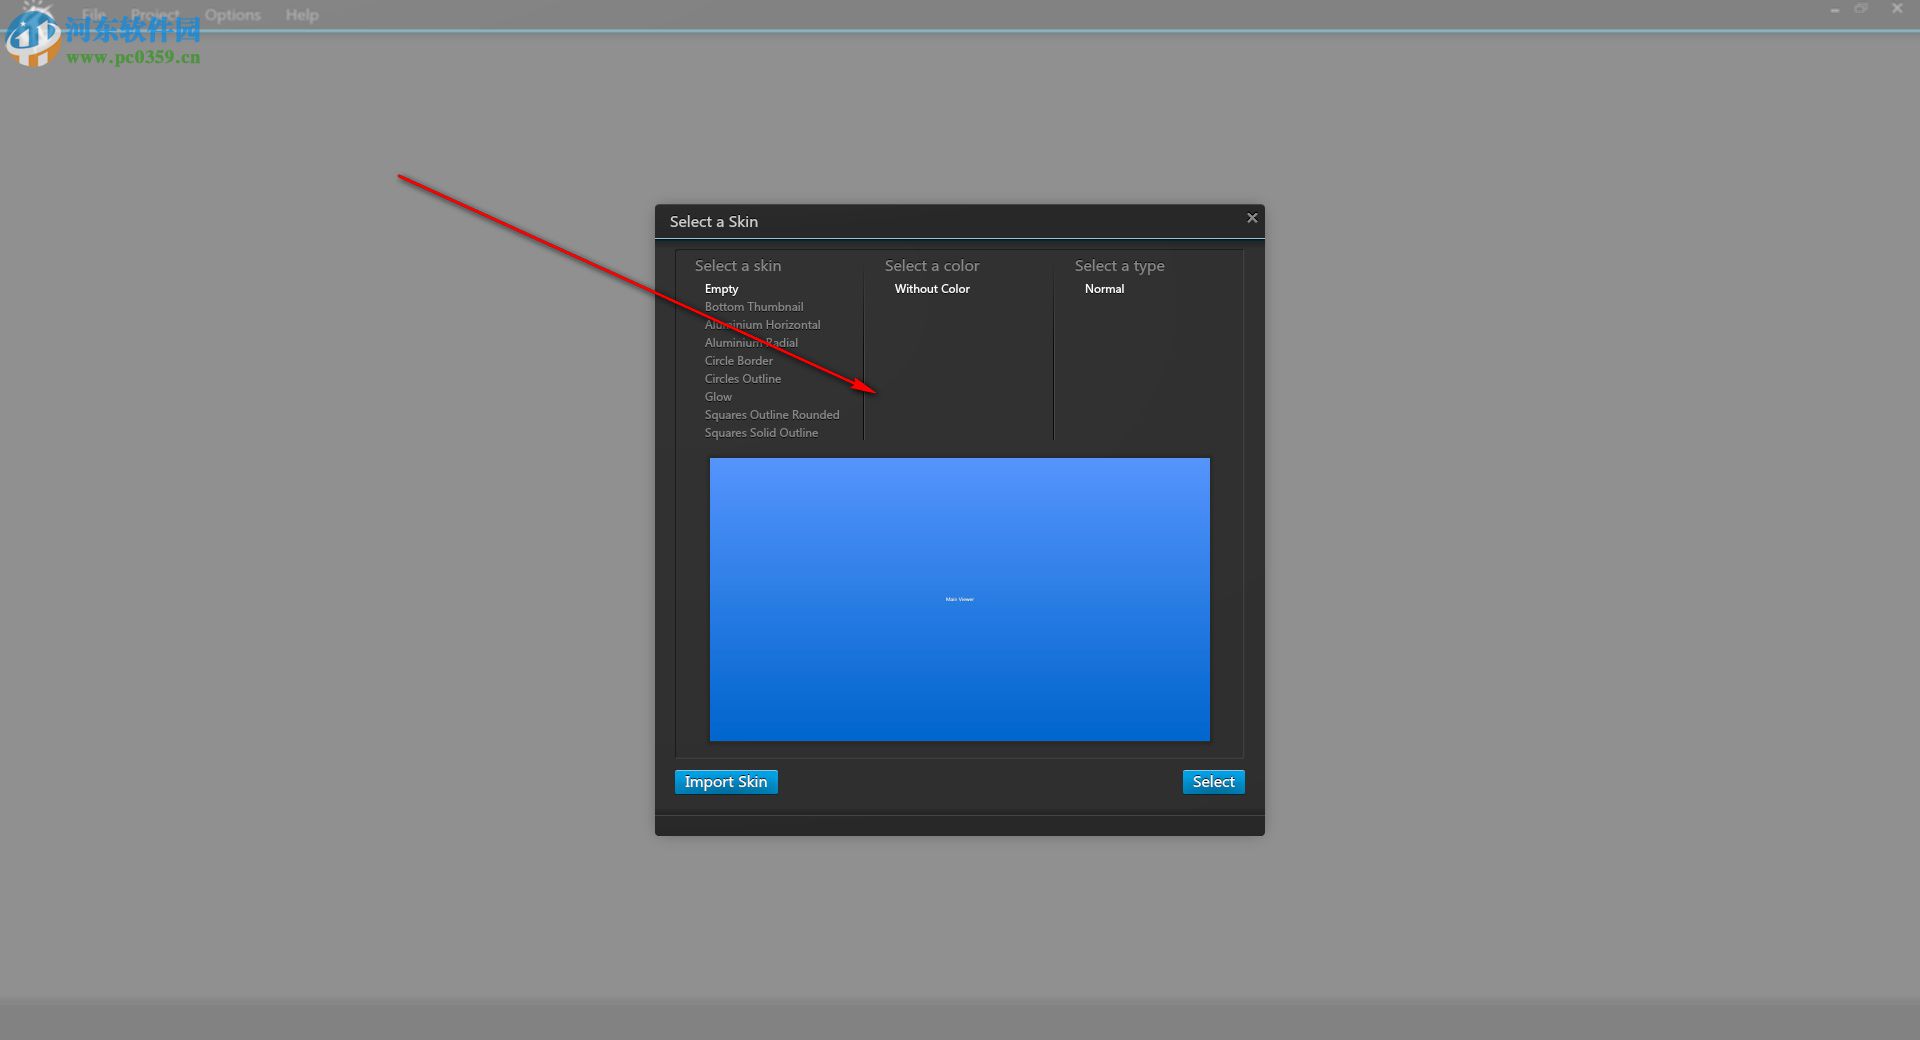Choose the Squares Solid Outline skin
This screenshot has height=1040, width=1920.
coord(761,433)
